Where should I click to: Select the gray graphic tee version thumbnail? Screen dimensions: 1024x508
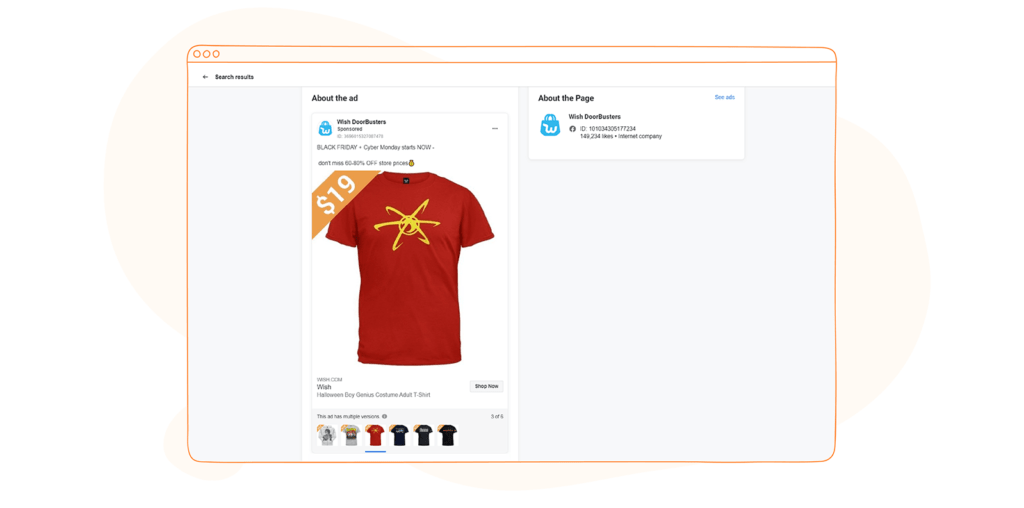coord(351,435)
